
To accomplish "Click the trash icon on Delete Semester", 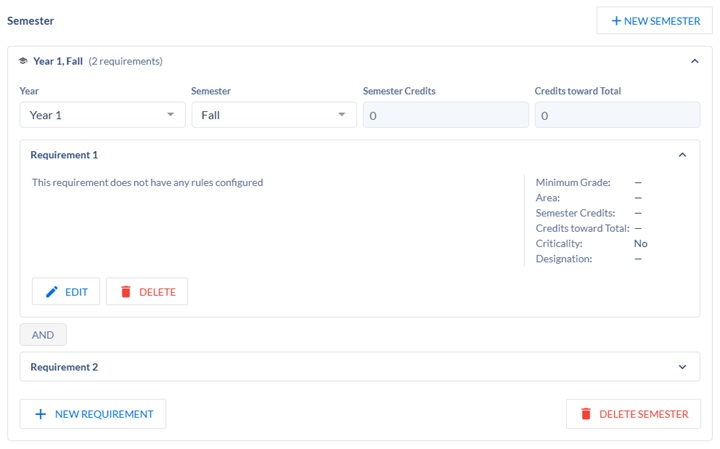I will 586,414.
